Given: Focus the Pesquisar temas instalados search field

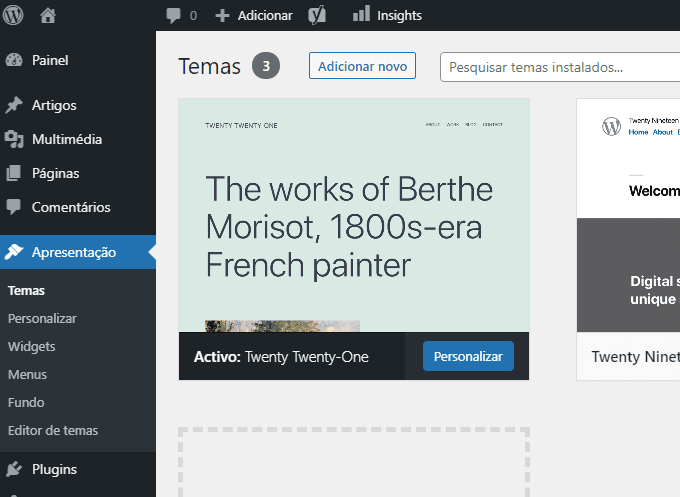Looking at the screenshot, I should (560, 67).
